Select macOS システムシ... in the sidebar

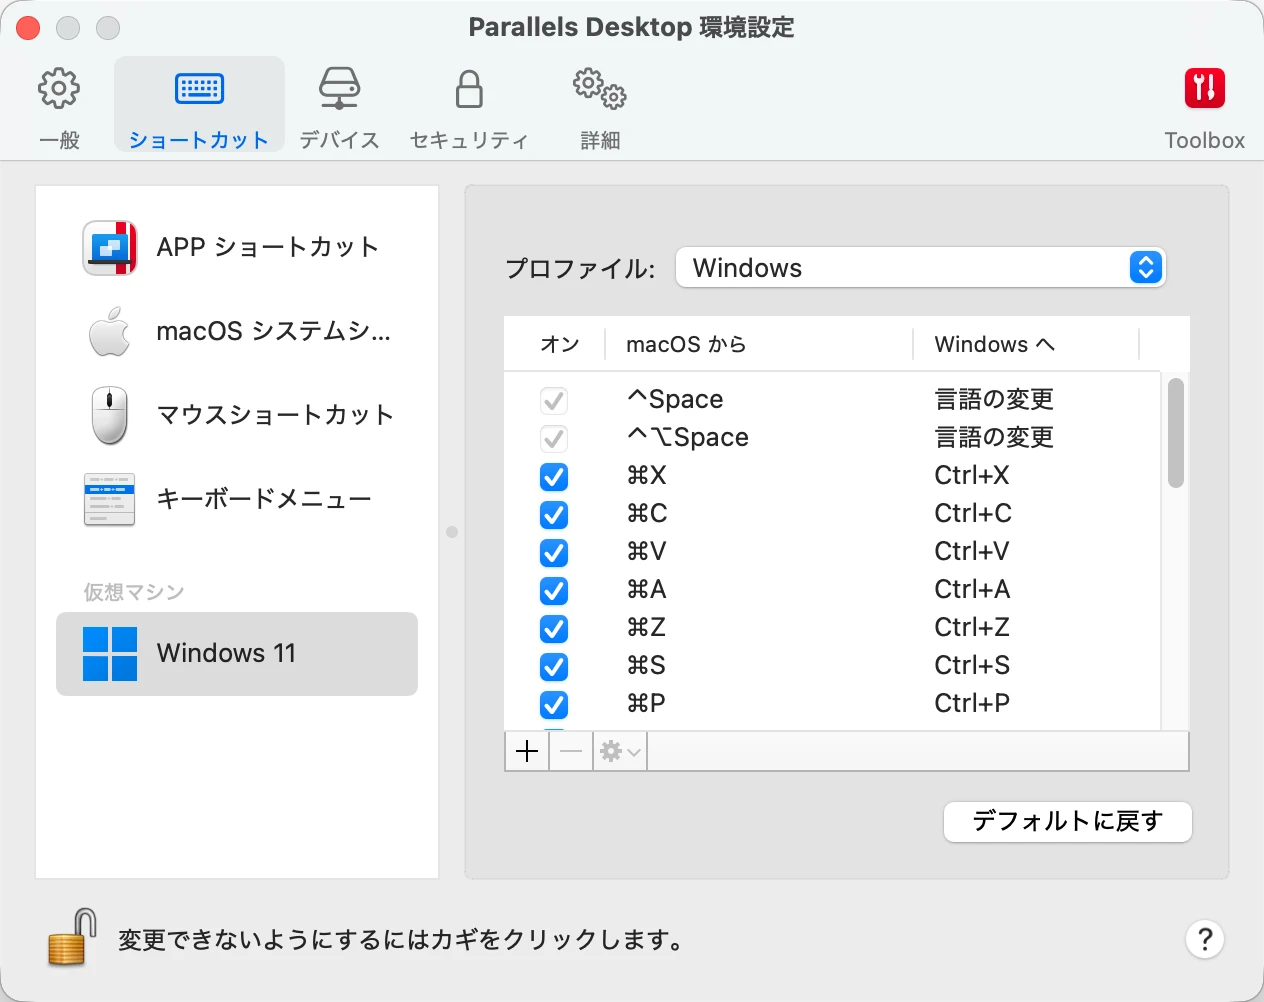pyautogui.click(x=237, y=331)
